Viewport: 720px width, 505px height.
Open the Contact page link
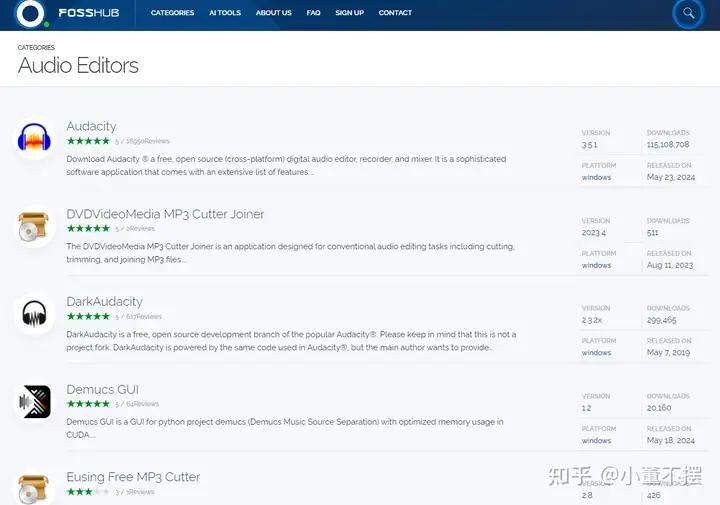(x=395, y=13)
